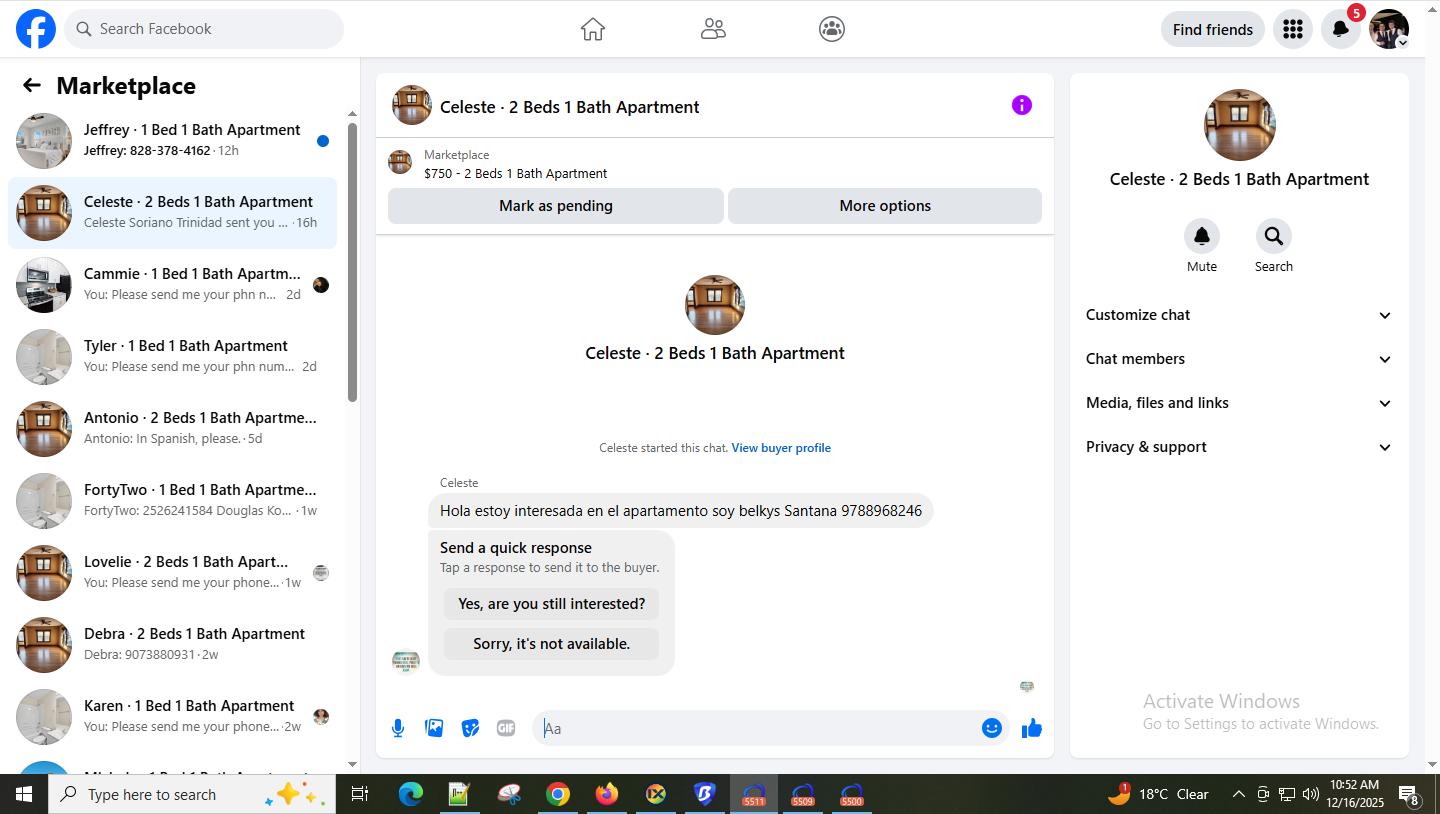Image resolution: width=1440 pixels, height=814 pixels.
Task: Choose a sticker from the sticker icon
Action: [470, 728]
